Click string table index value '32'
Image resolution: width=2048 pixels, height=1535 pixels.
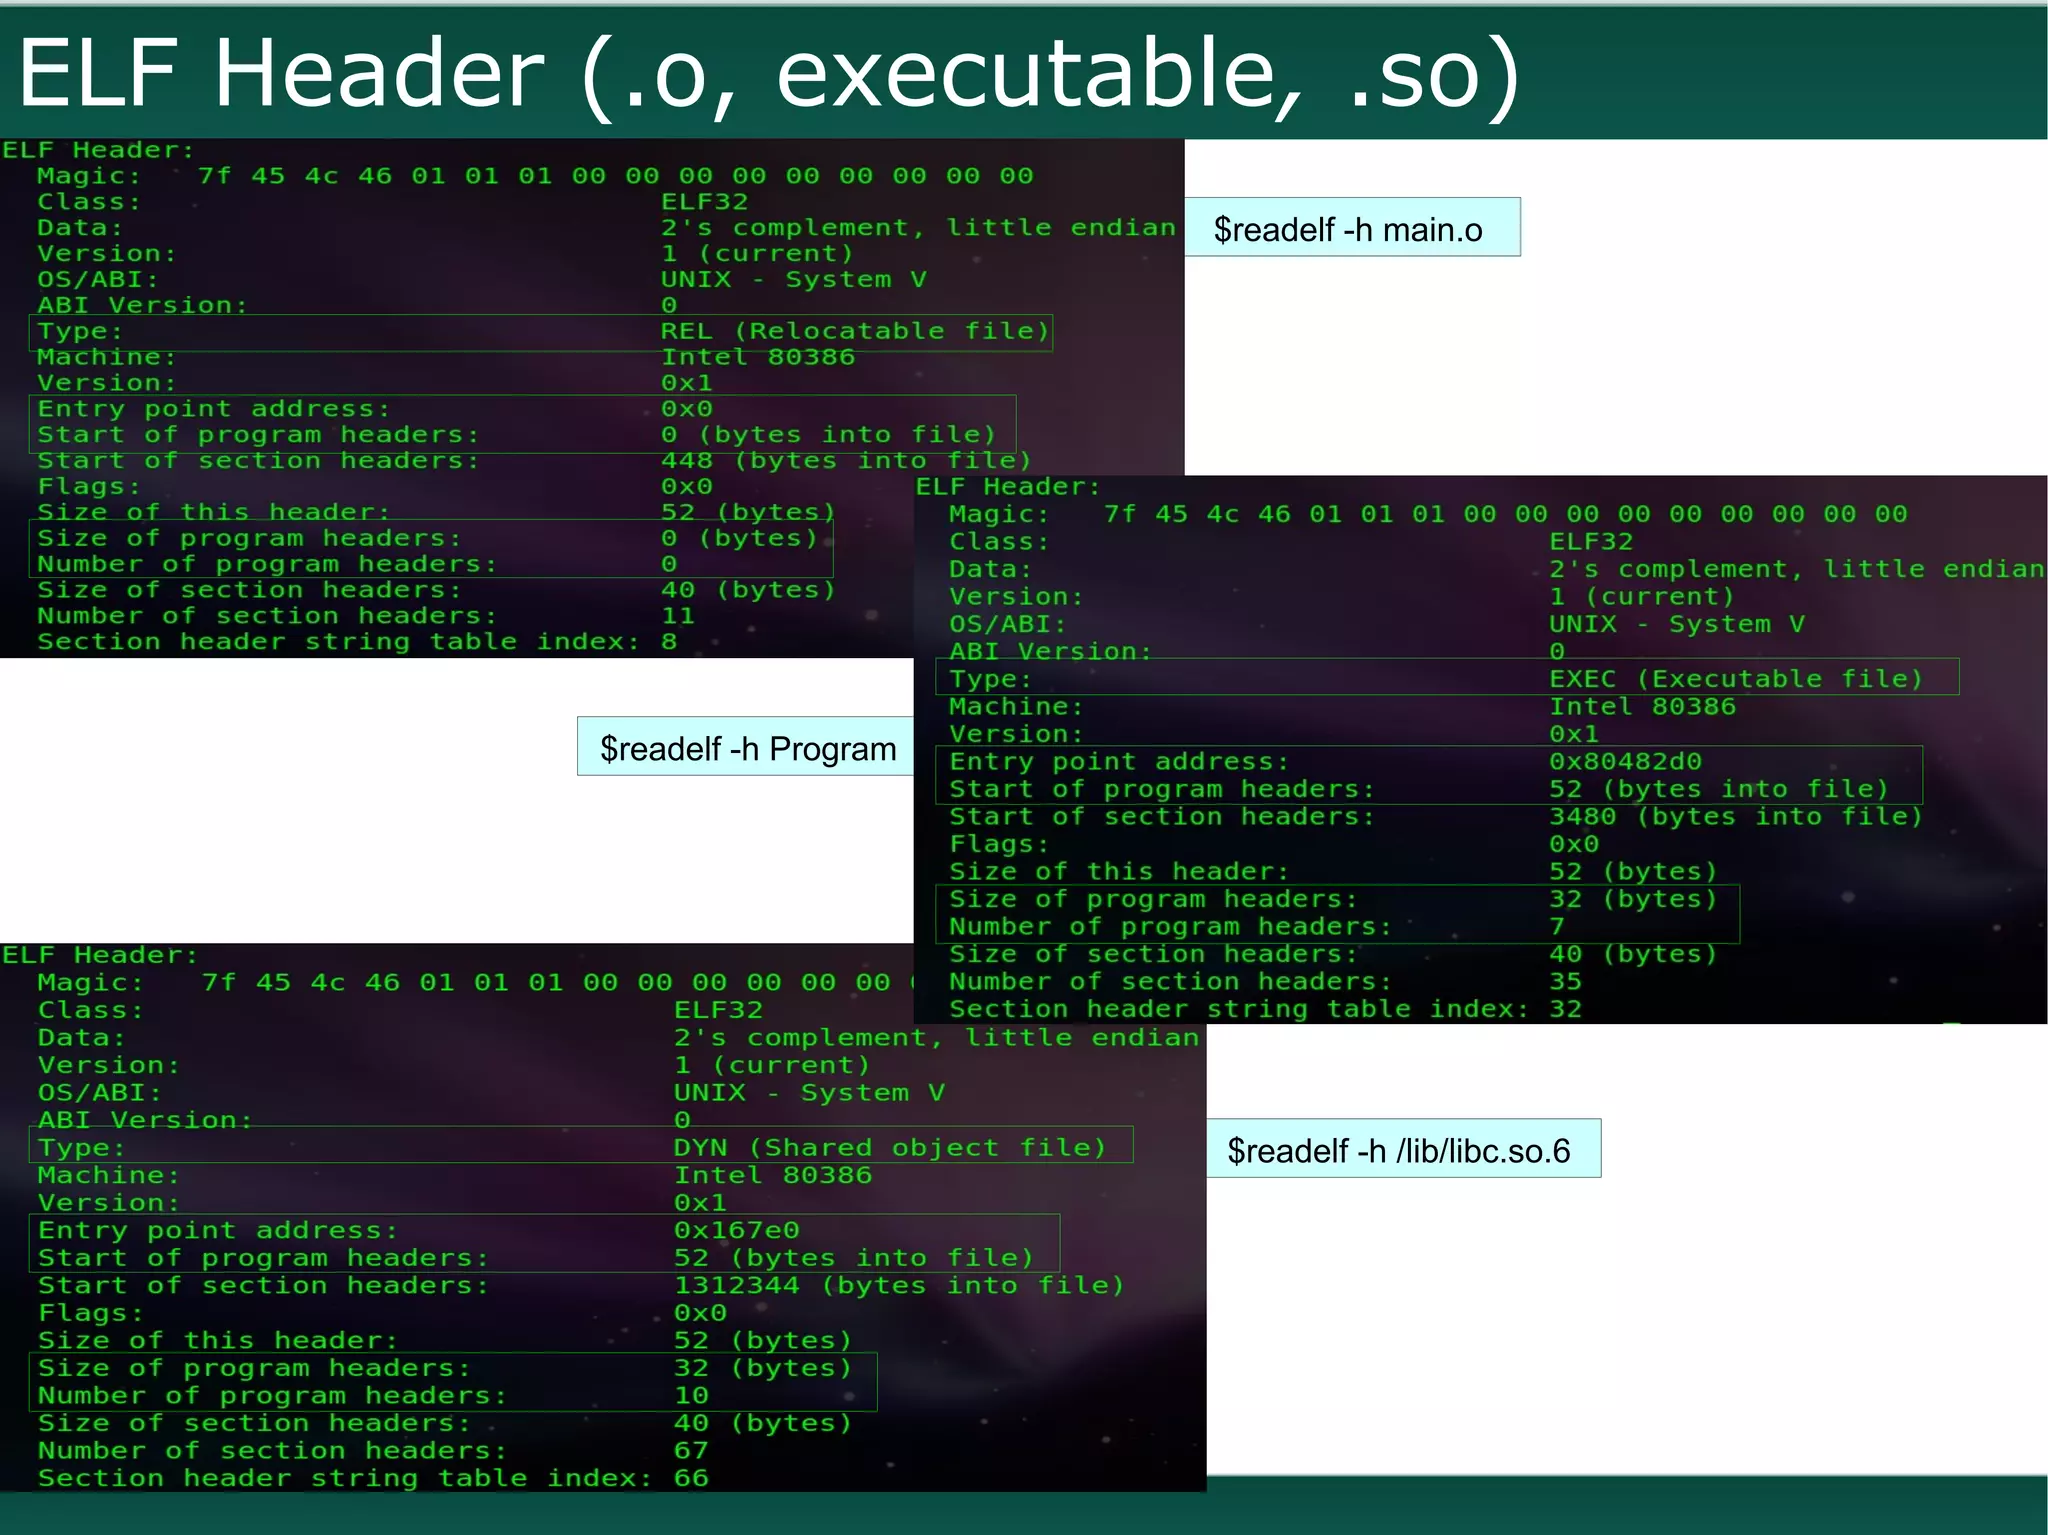(1566, 1008)
